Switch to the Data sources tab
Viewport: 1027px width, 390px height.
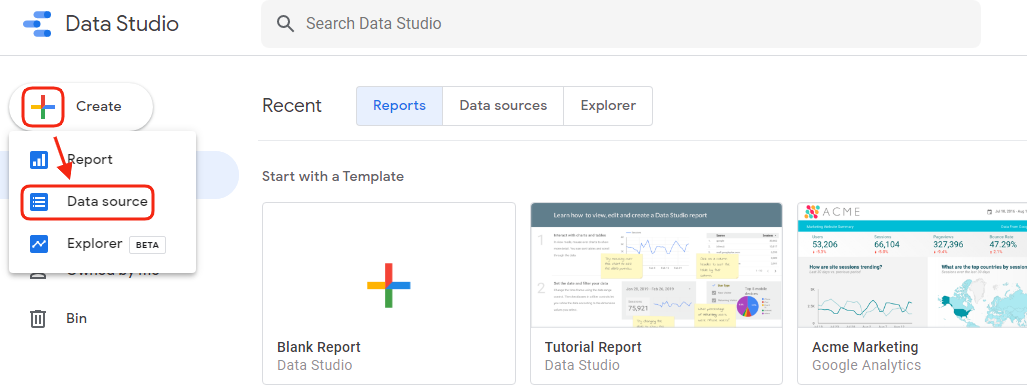tap(503, 106)
